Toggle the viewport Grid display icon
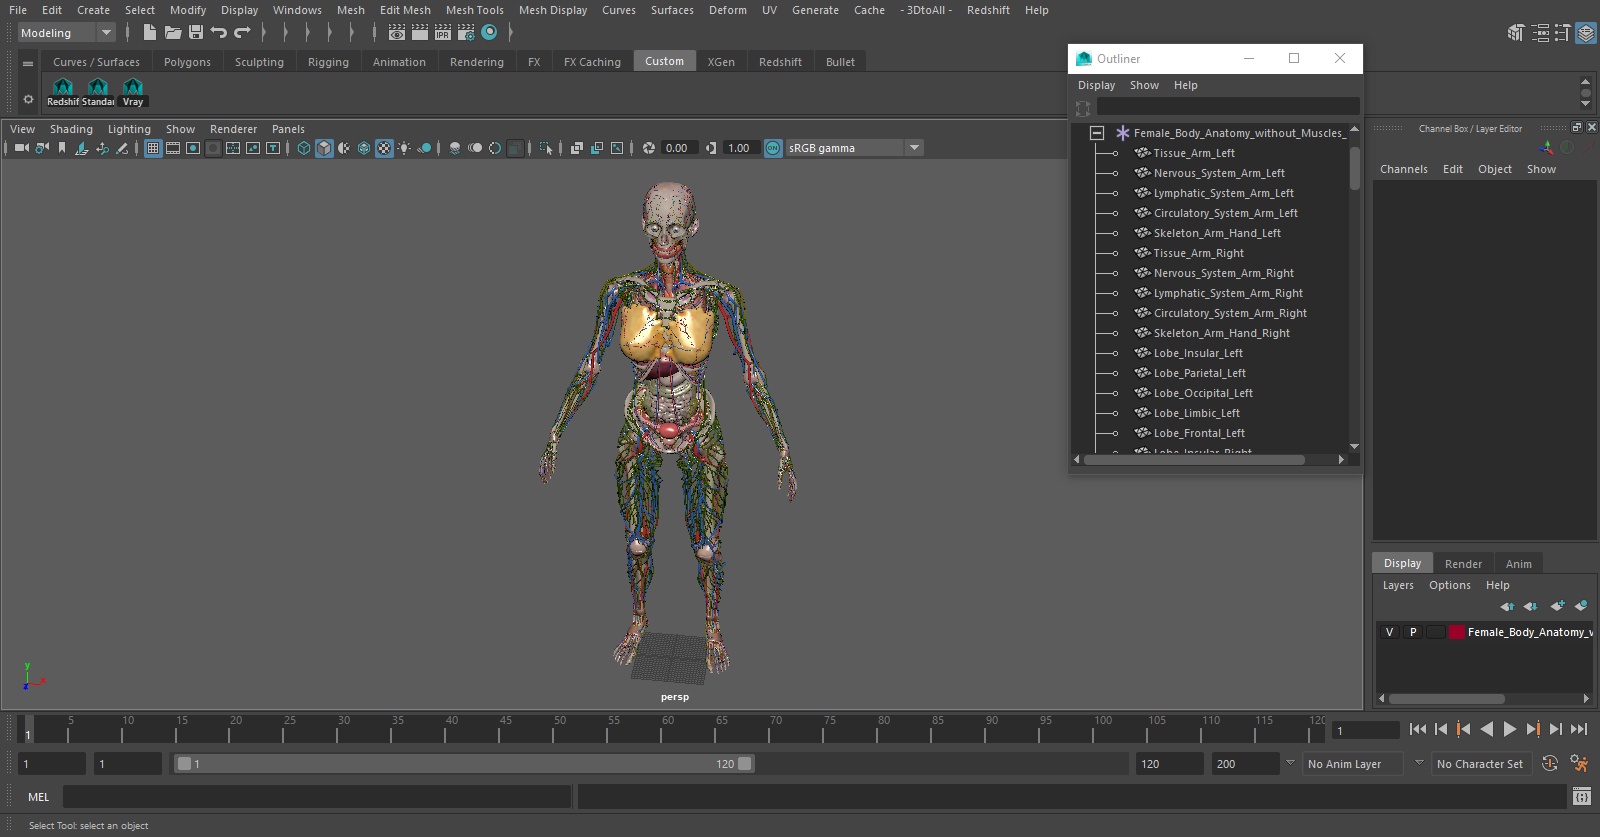The image size is (1600, 837). click(153, 148)
